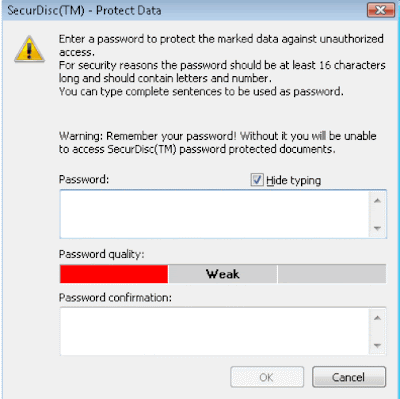The width and height of the screenshot is (400, 399).
Task: Click the Password: field label
Action: click(84, 180)
